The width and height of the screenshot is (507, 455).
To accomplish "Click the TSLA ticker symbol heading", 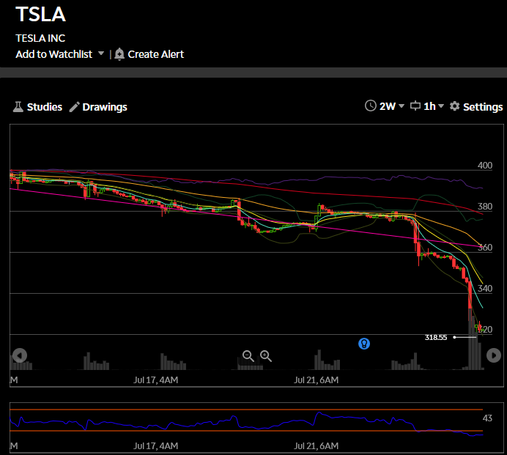I will 41,14.
